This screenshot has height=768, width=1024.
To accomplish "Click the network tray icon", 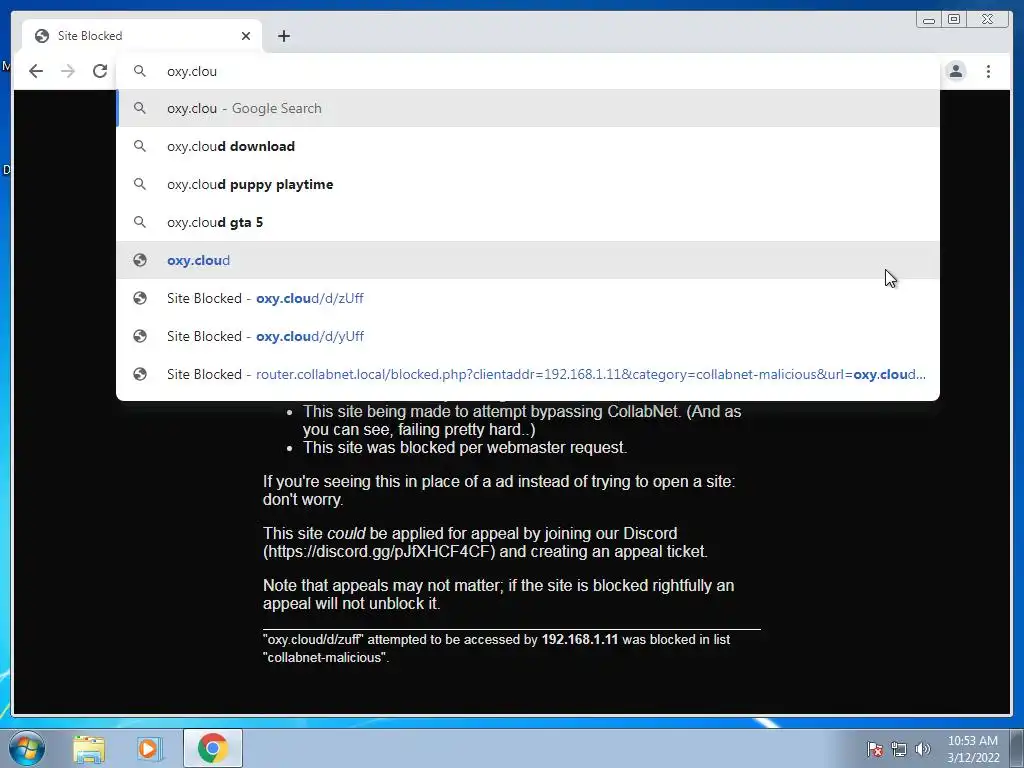I will tap(899, 749).
